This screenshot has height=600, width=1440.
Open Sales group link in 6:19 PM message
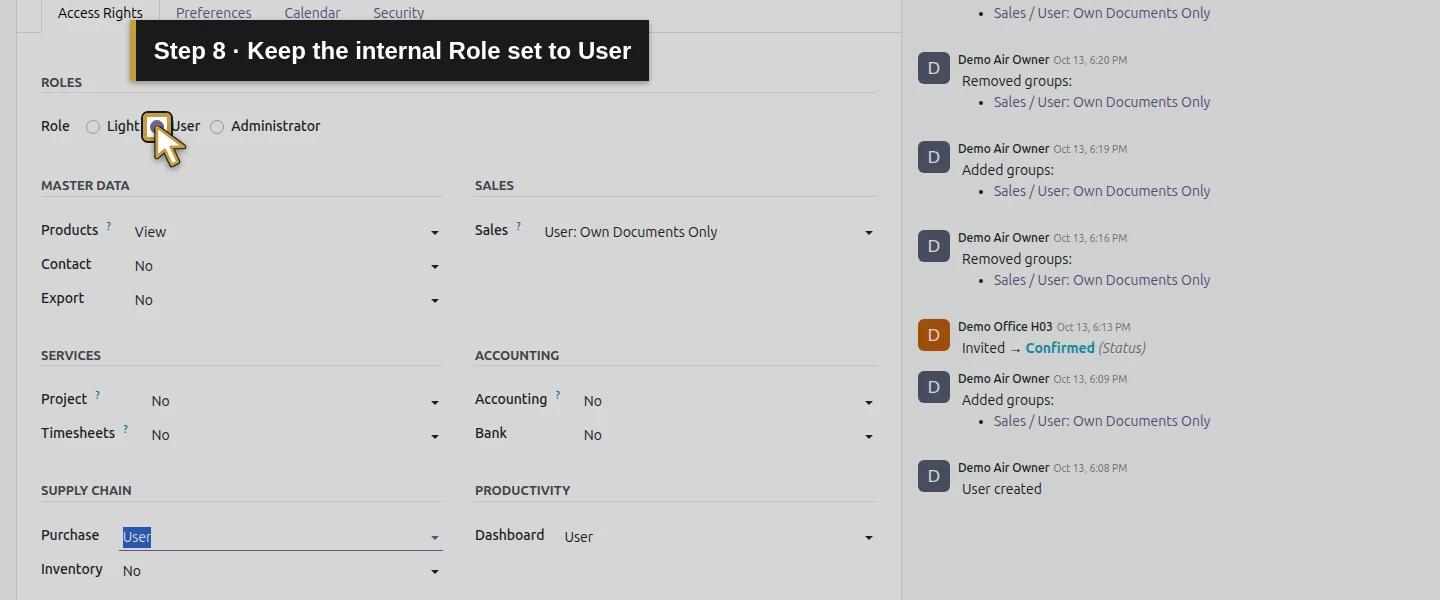click(x=1102, y=191)
